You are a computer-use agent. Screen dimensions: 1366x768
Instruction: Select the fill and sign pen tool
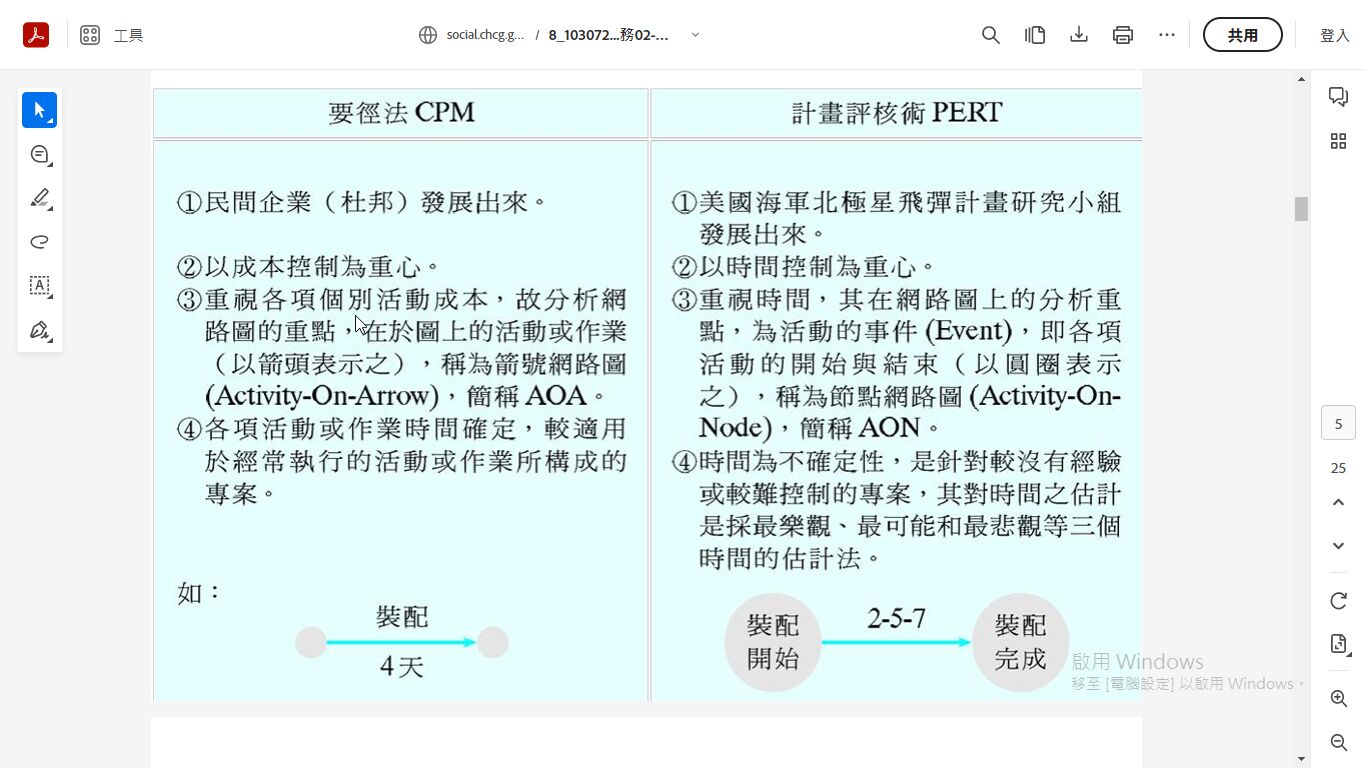point(40,330)
